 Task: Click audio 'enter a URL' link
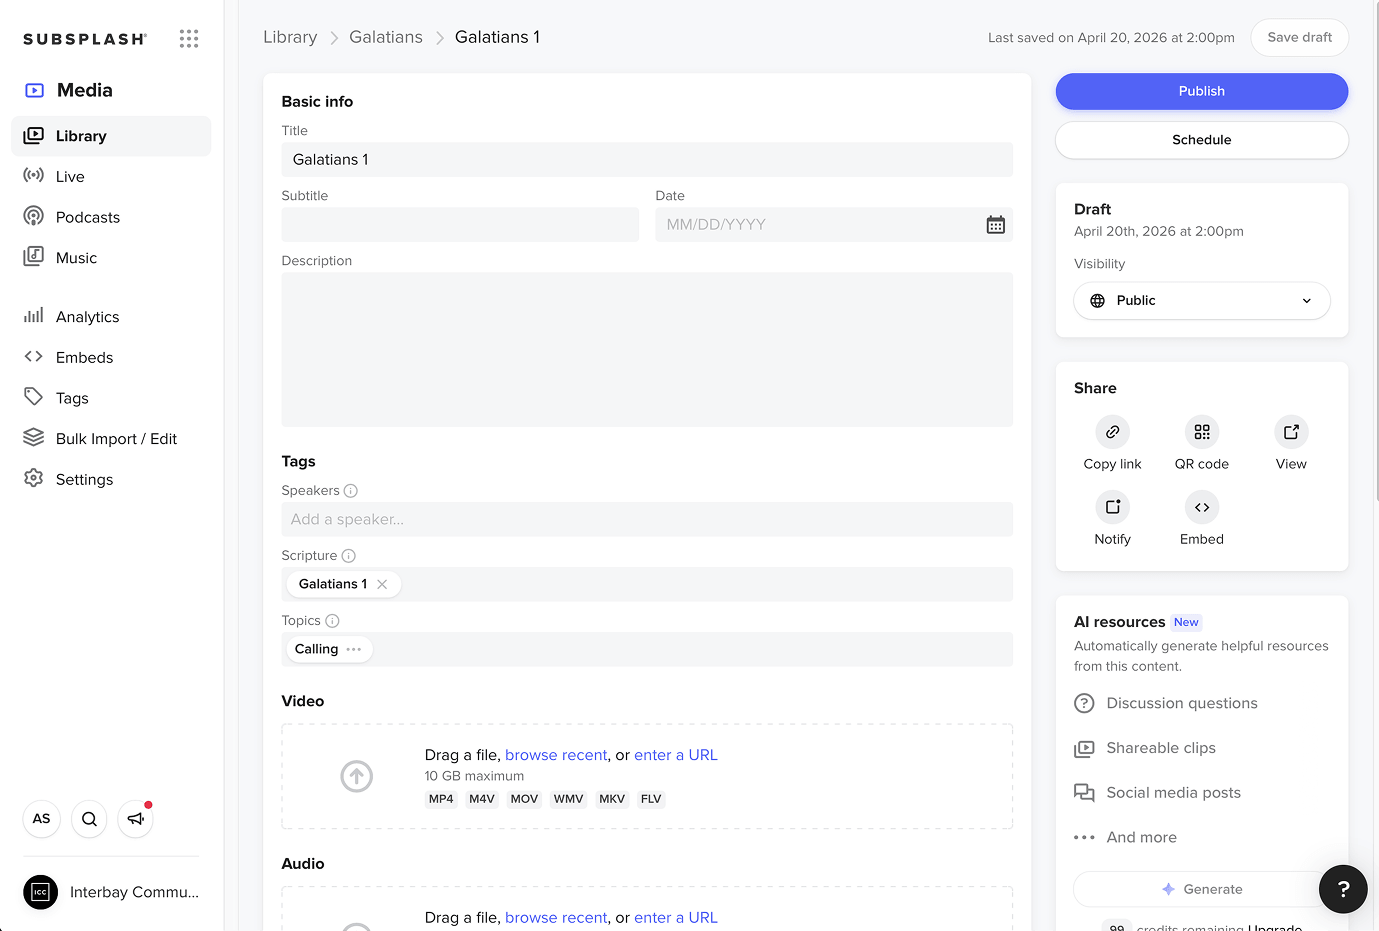click(676, 918)
